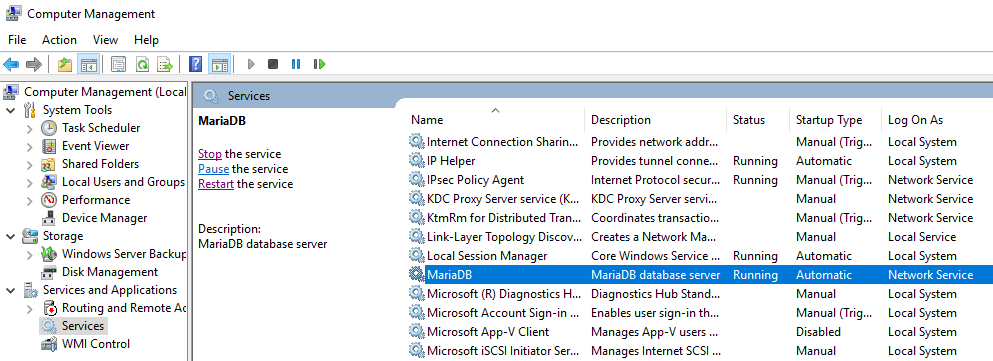This screenshot has height=361, width=993.
Task: Click the Export List toolbar icon
Action: coord(165,64)
